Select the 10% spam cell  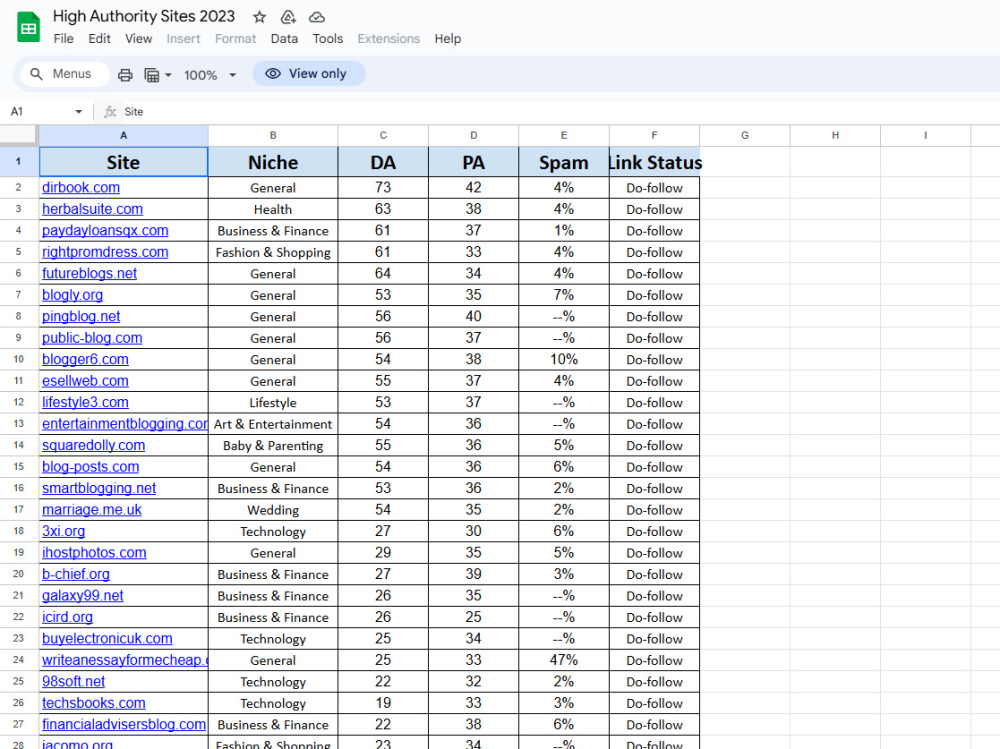pyautogui.click(x=564, y=359)
